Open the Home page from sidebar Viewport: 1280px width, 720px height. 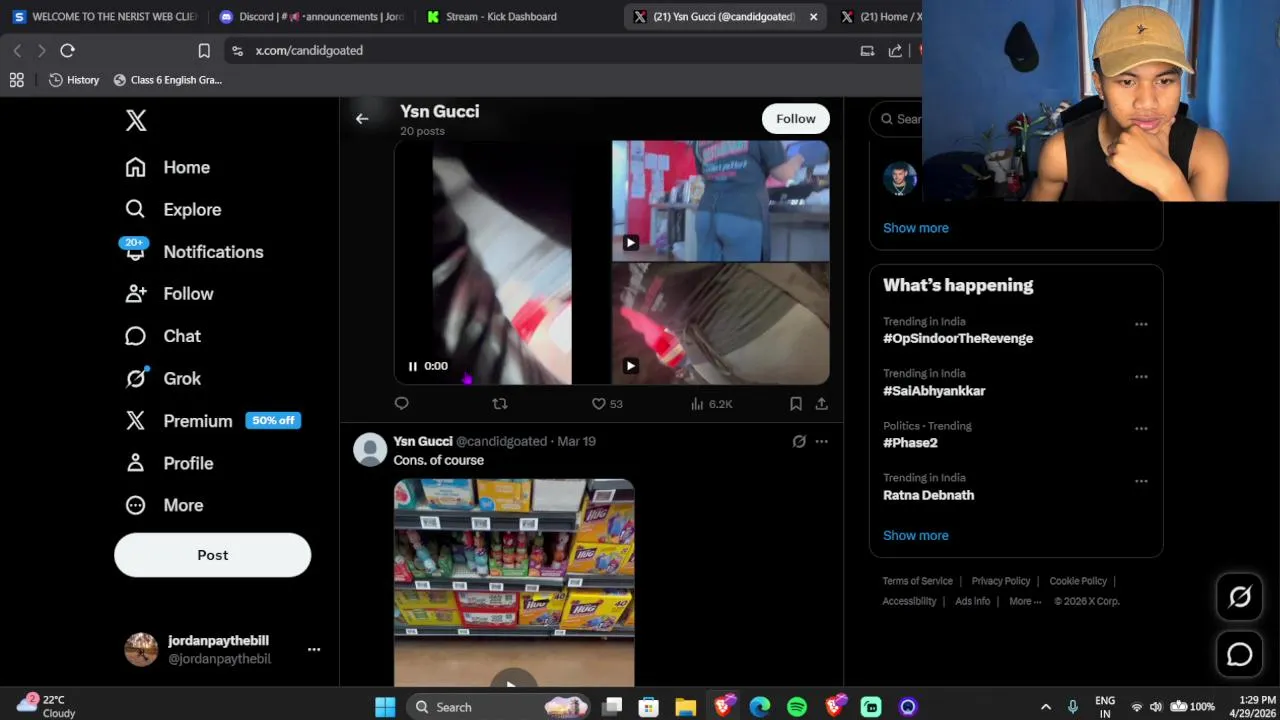168,167
